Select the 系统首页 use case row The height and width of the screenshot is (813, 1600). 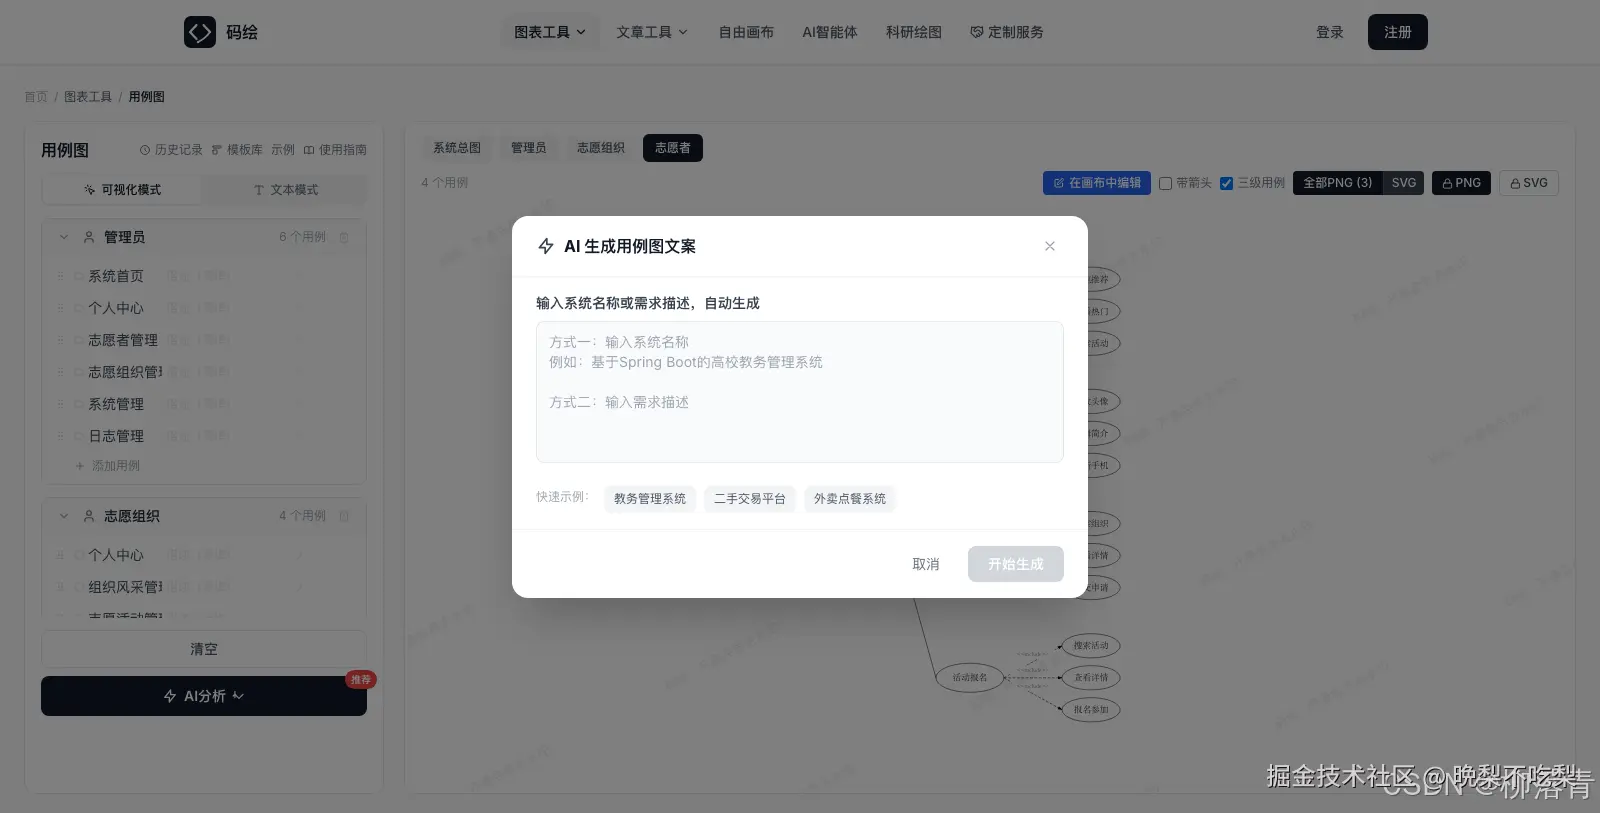click(x=204, y=276)
